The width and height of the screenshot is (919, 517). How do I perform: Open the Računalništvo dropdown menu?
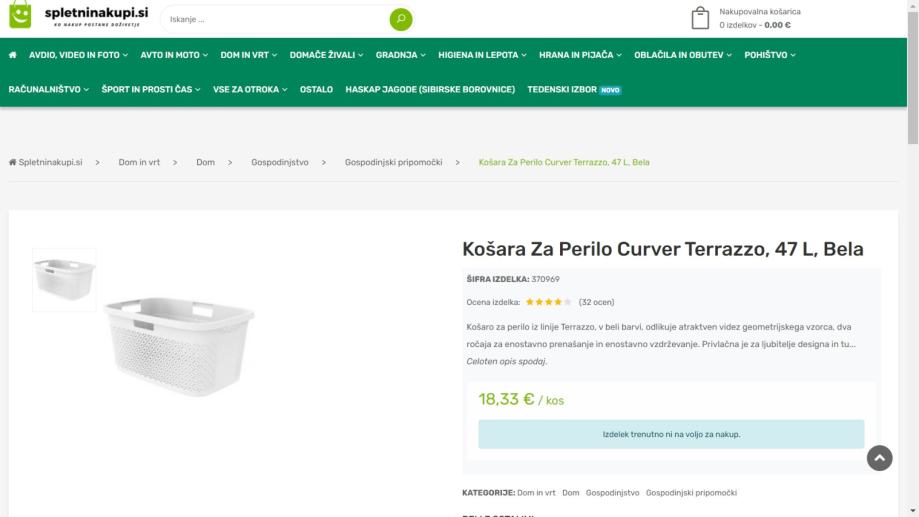point(49,89)
